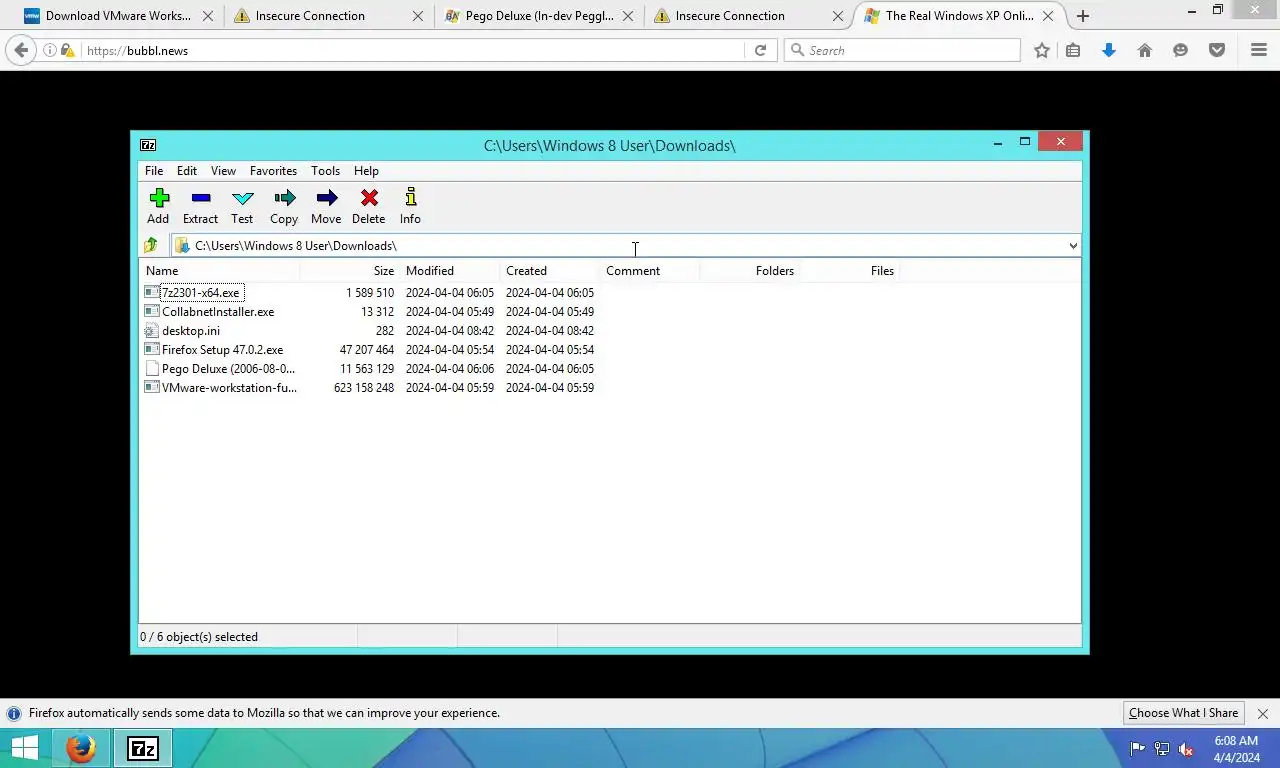Click the 0 / 6 object(s) selected status
Viewport: 1280px width, 768px height.
point(199,637)
